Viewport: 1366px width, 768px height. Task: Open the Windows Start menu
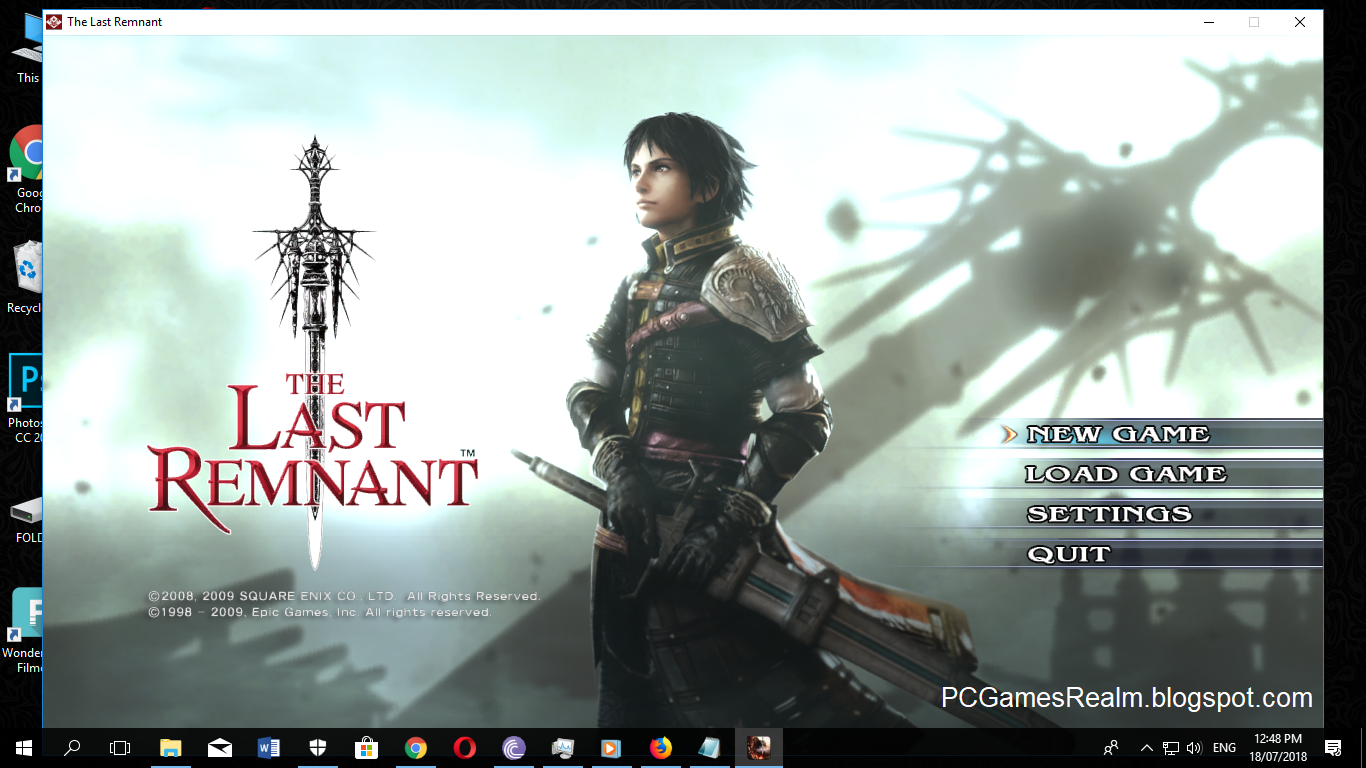(23, 747)
